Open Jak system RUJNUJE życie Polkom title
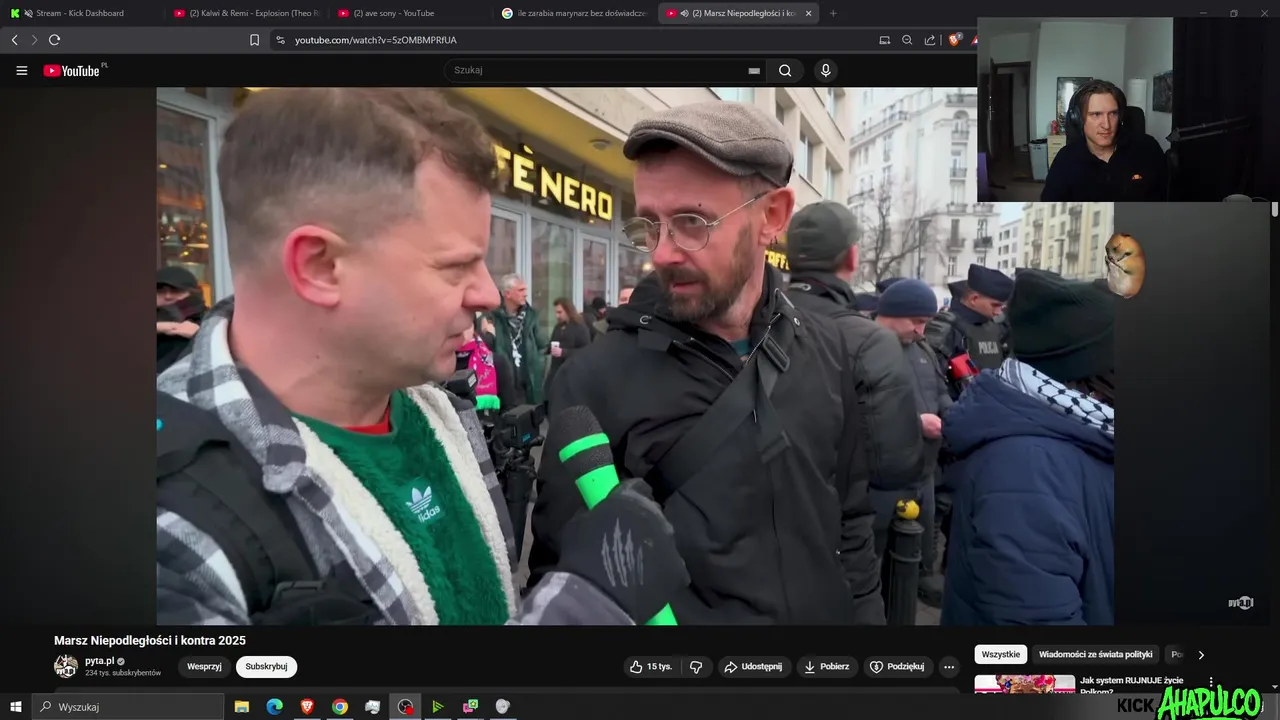Screen dimensions: 1280x720 click(x=1132, y=685)
